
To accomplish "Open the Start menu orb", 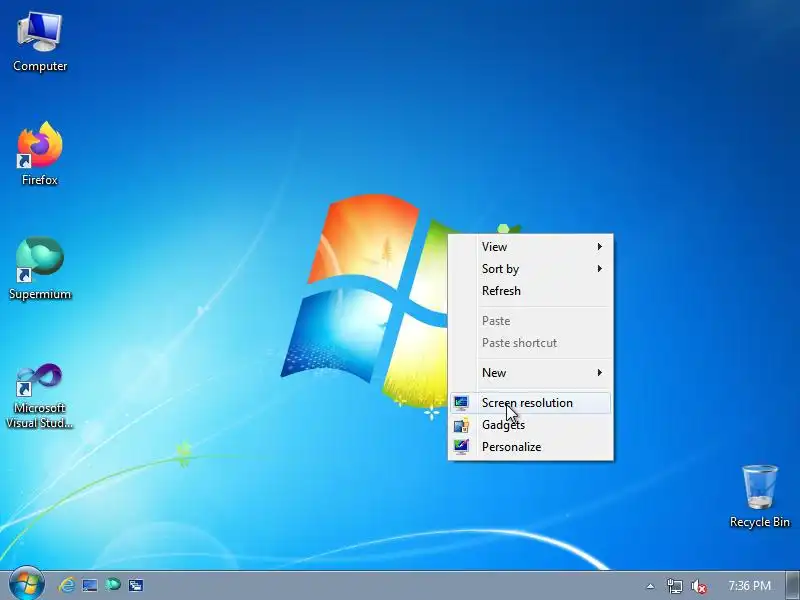I will [x=27, y=584].
